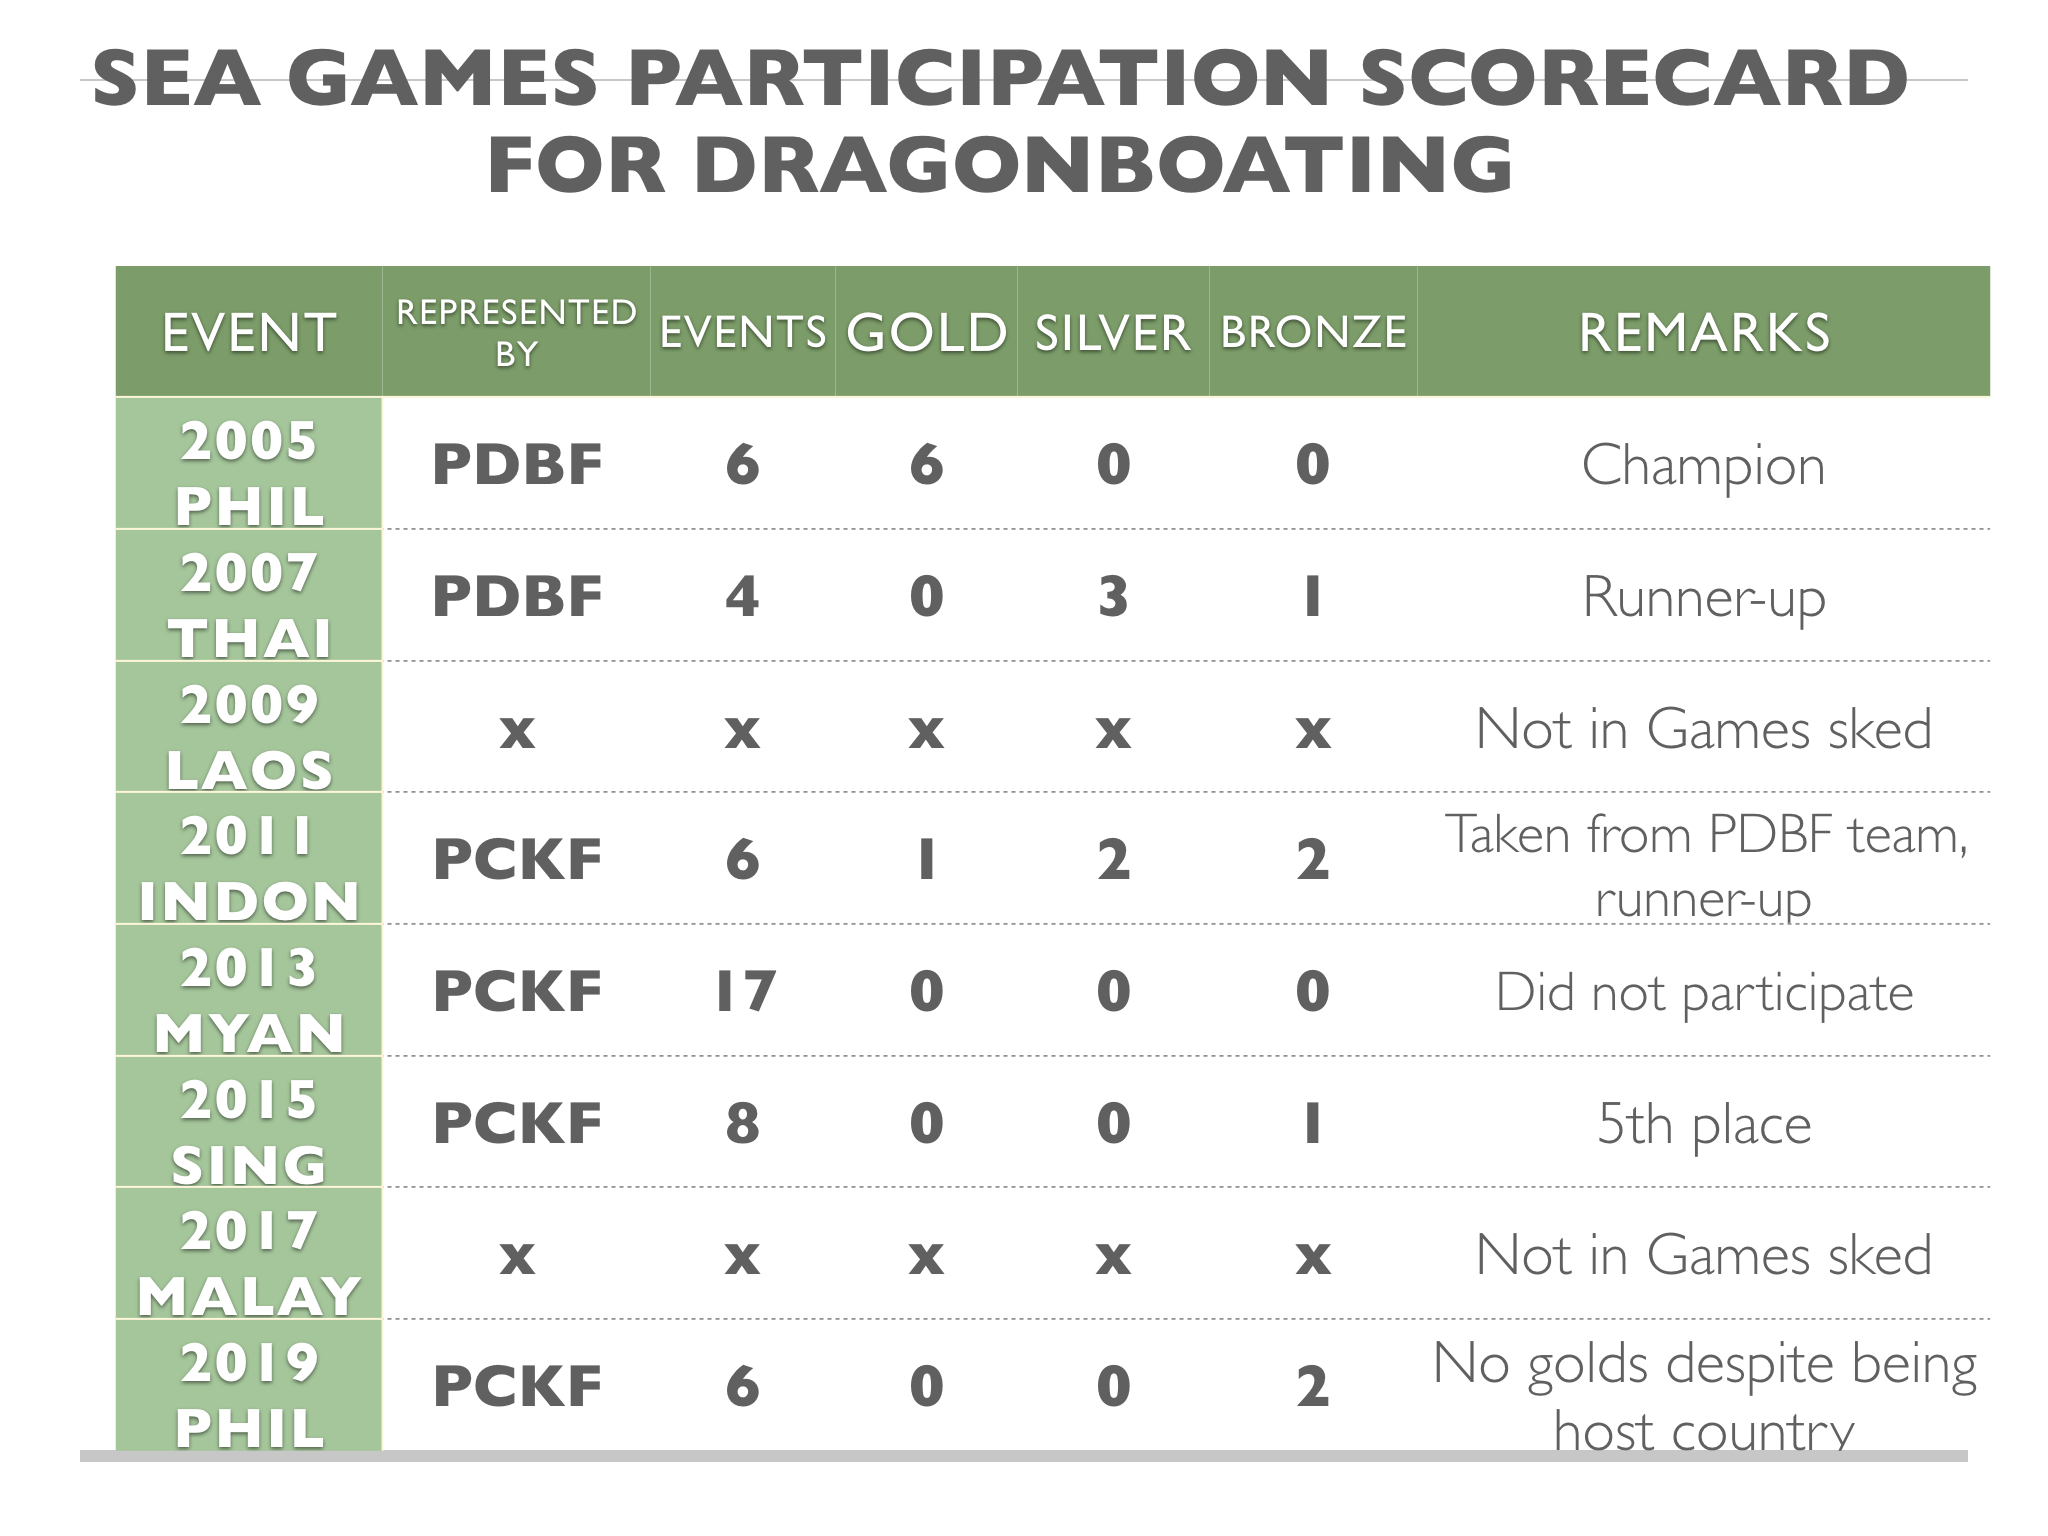
Task: Select the BRONZE column header
Action: (1313, 332)
